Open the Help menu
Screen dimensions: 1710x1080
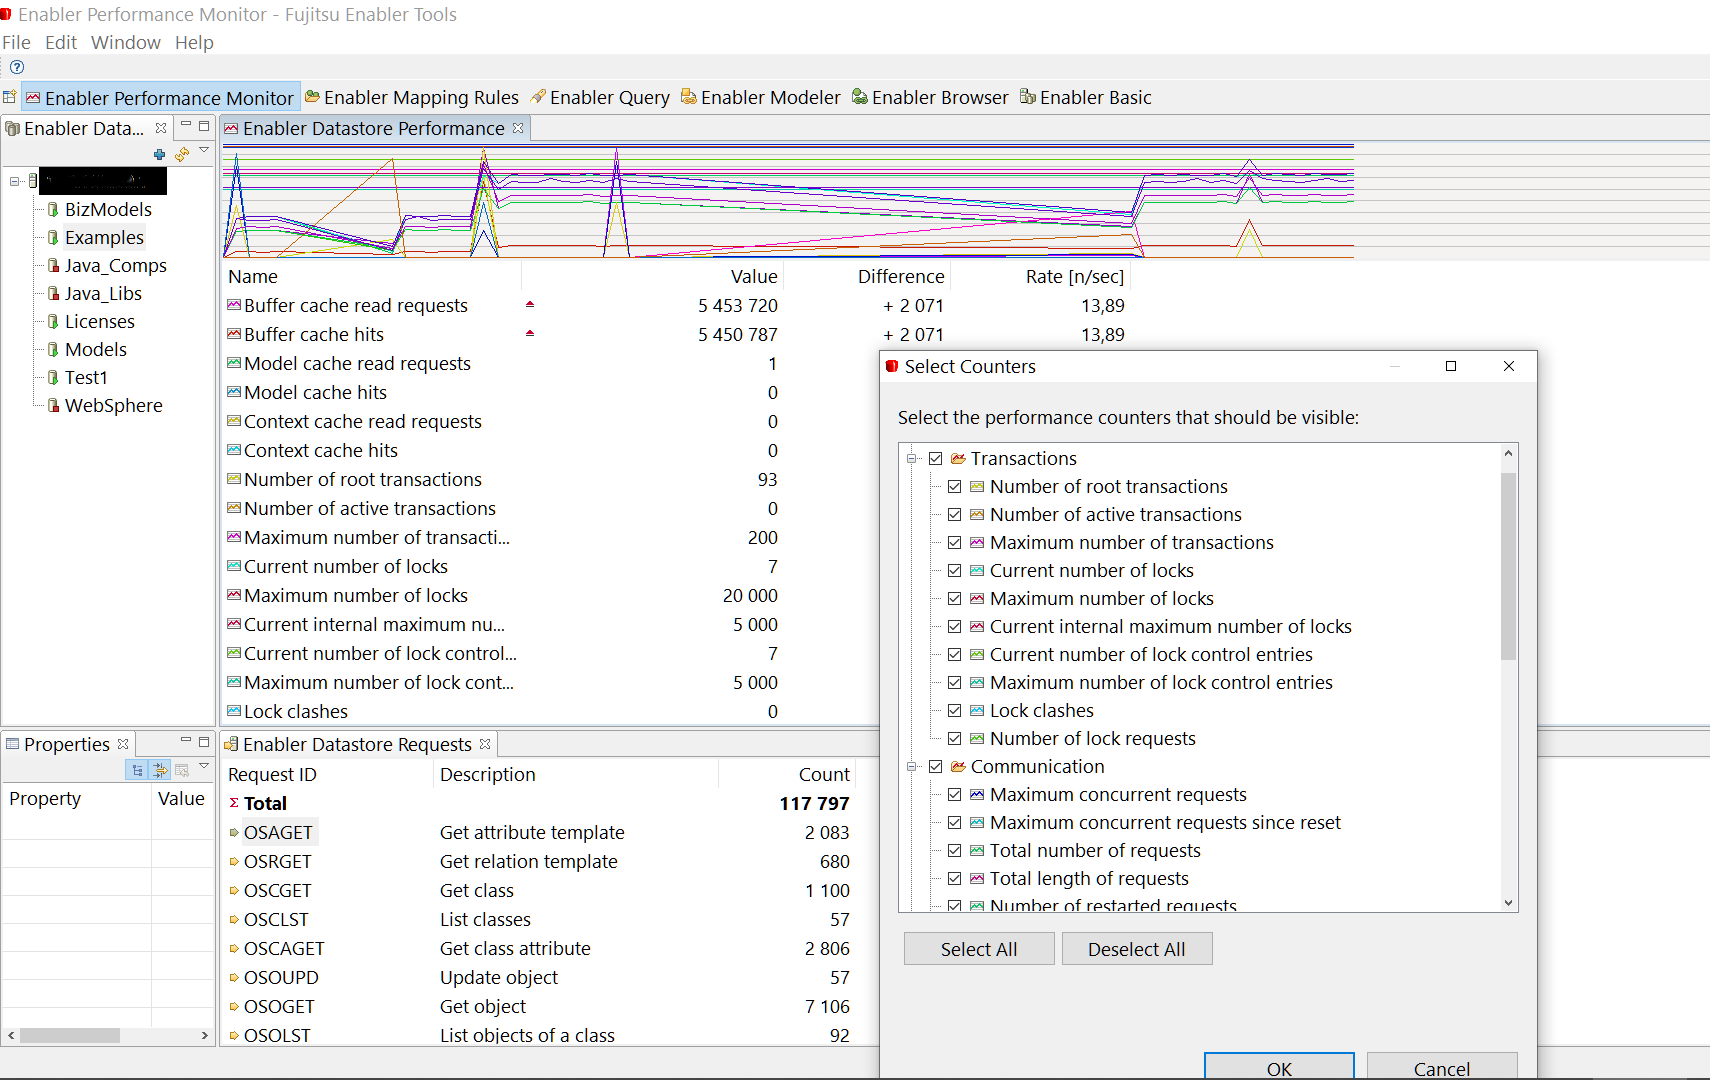194,42
